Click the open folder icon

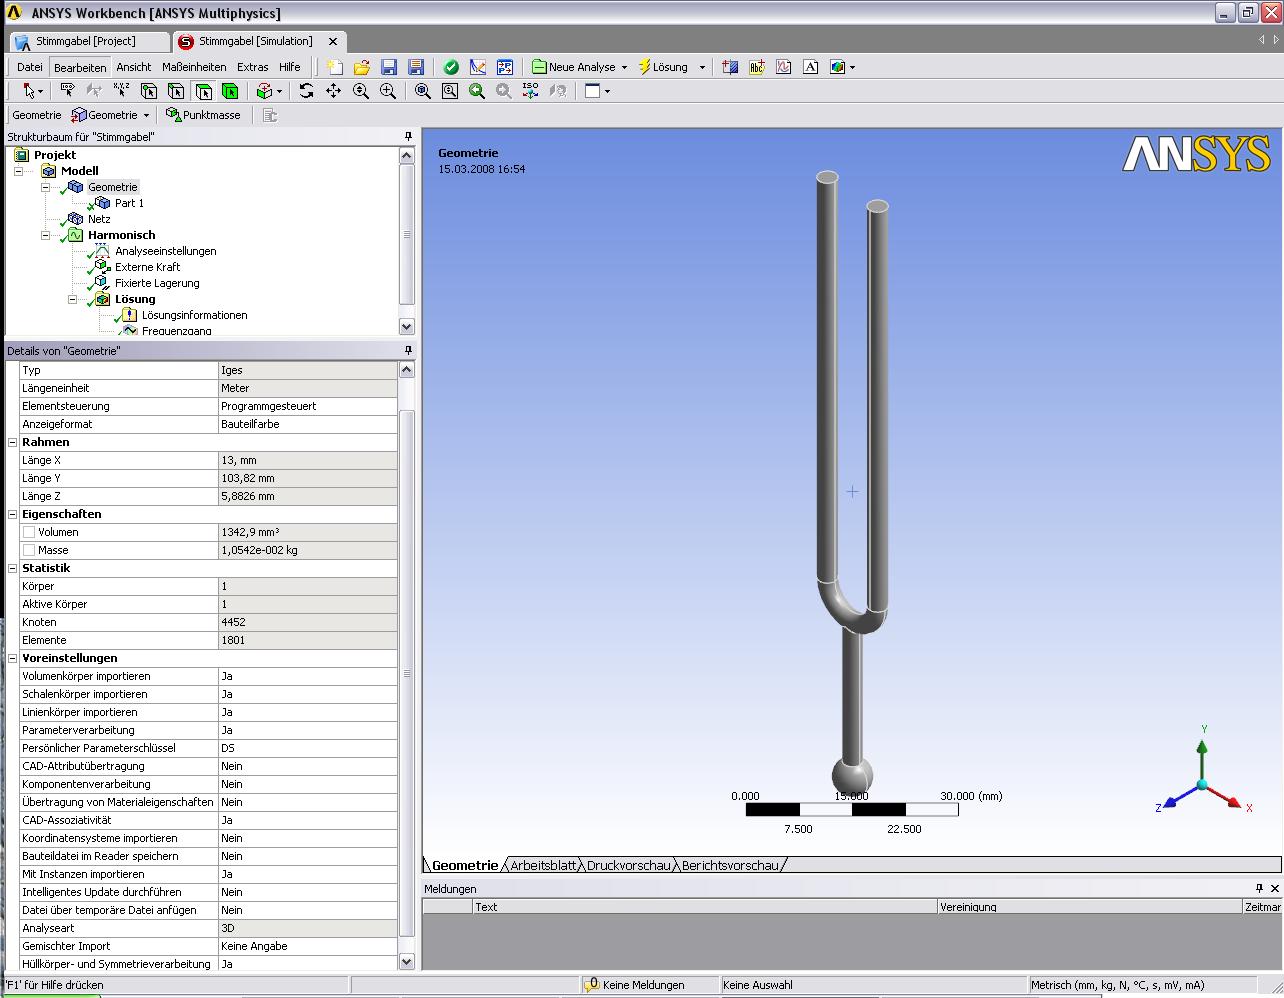362,67
